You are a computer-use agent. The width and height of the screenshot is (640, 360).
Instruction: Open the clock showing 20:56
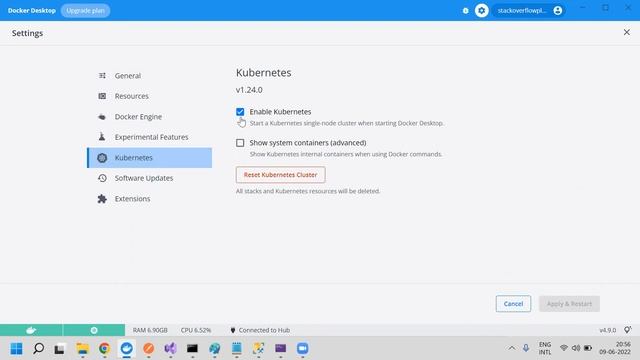pos(615,348)
